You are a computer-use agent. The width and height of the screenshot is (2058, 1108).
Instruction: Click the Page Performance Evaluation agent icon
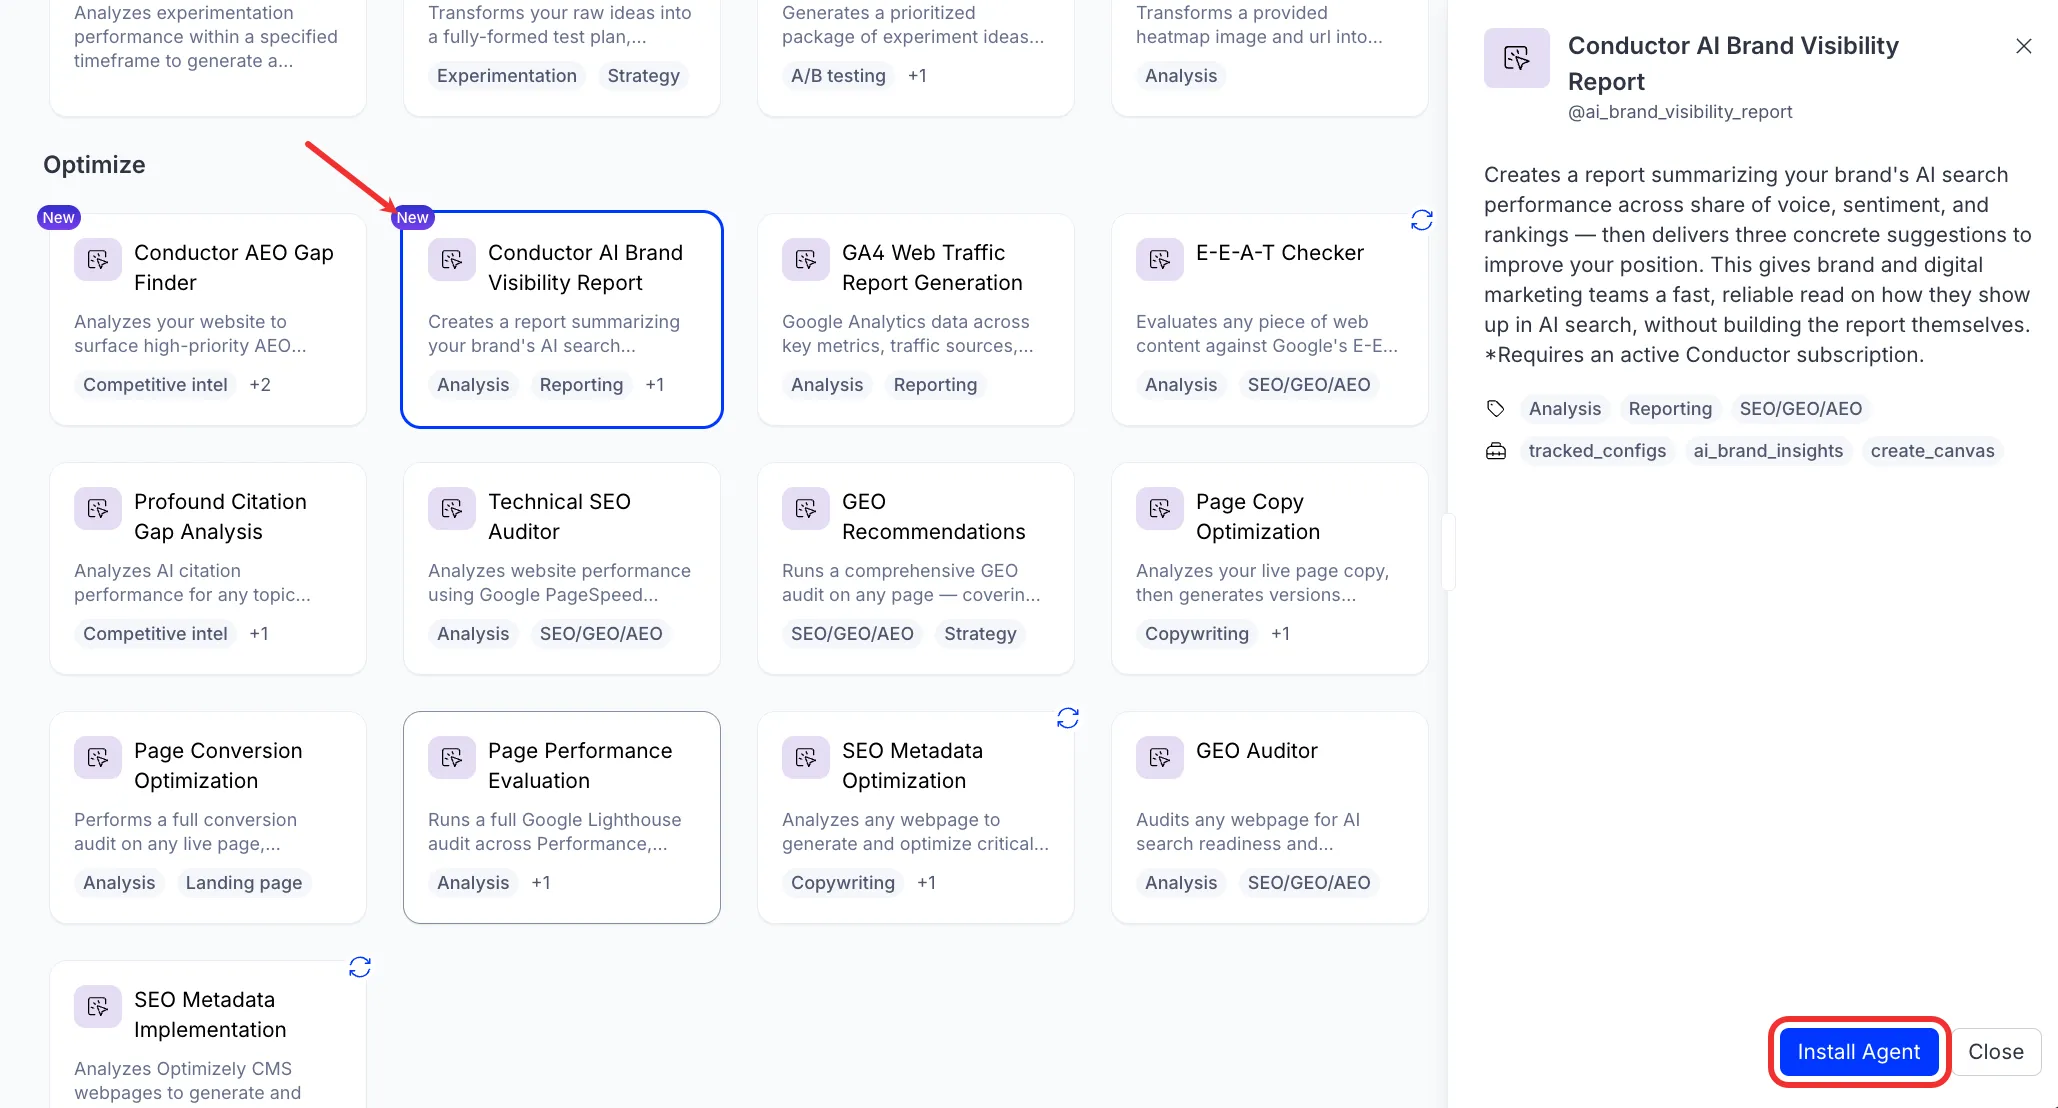pos(452,758)
